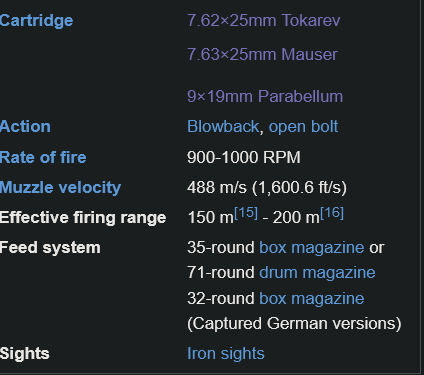424x375 pixels.
Task: Click the Effective firing range label
Action: click(83, 218)
